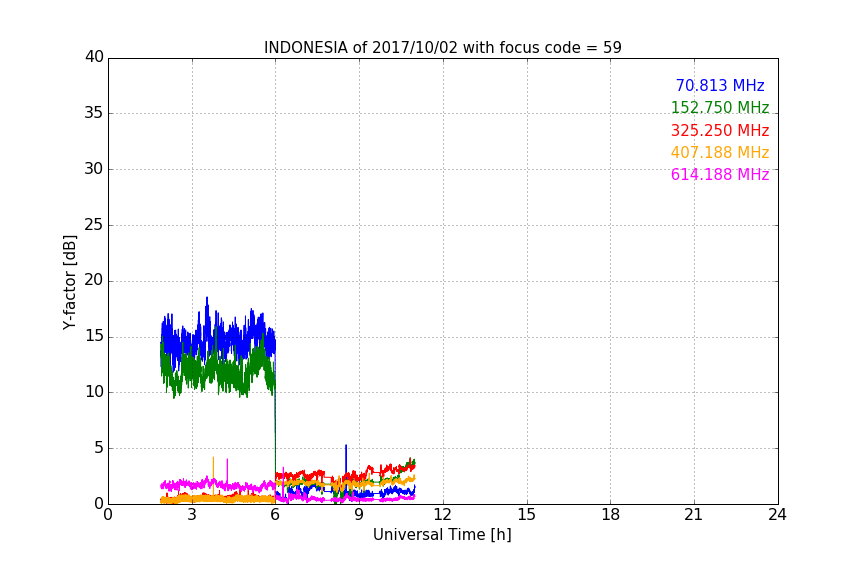The height and width of the screenshot is (576, 864).
Task: Click x-axis tick value 24
Action: click(777, 515)
